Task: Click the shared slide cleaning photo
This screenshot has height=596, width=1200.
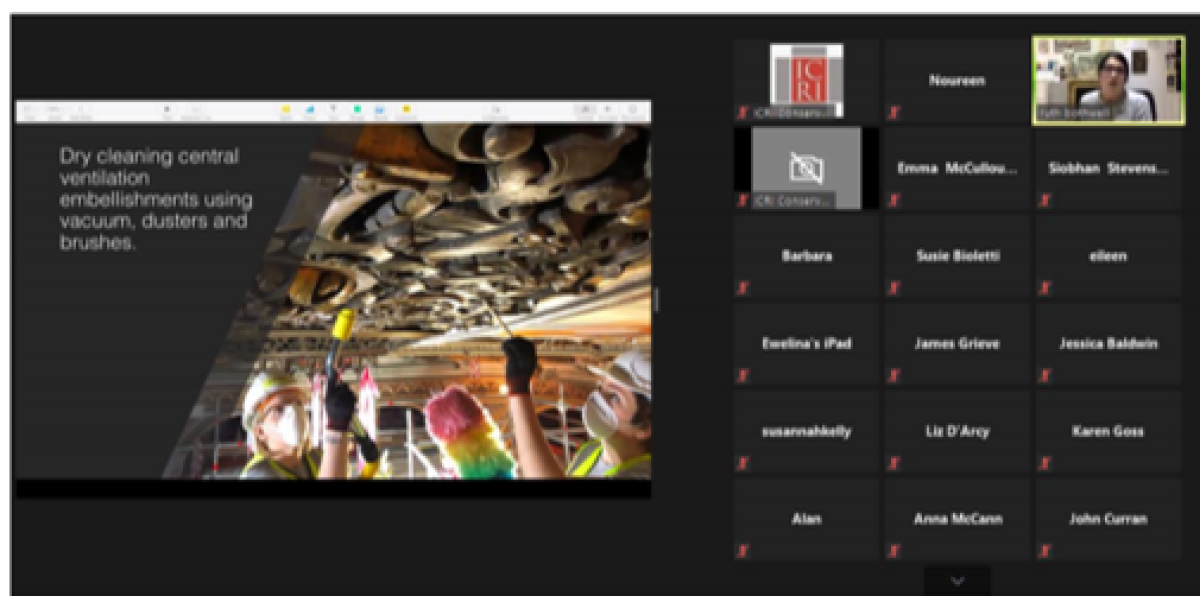Action: pyautogui.click(x=450, y=300)
